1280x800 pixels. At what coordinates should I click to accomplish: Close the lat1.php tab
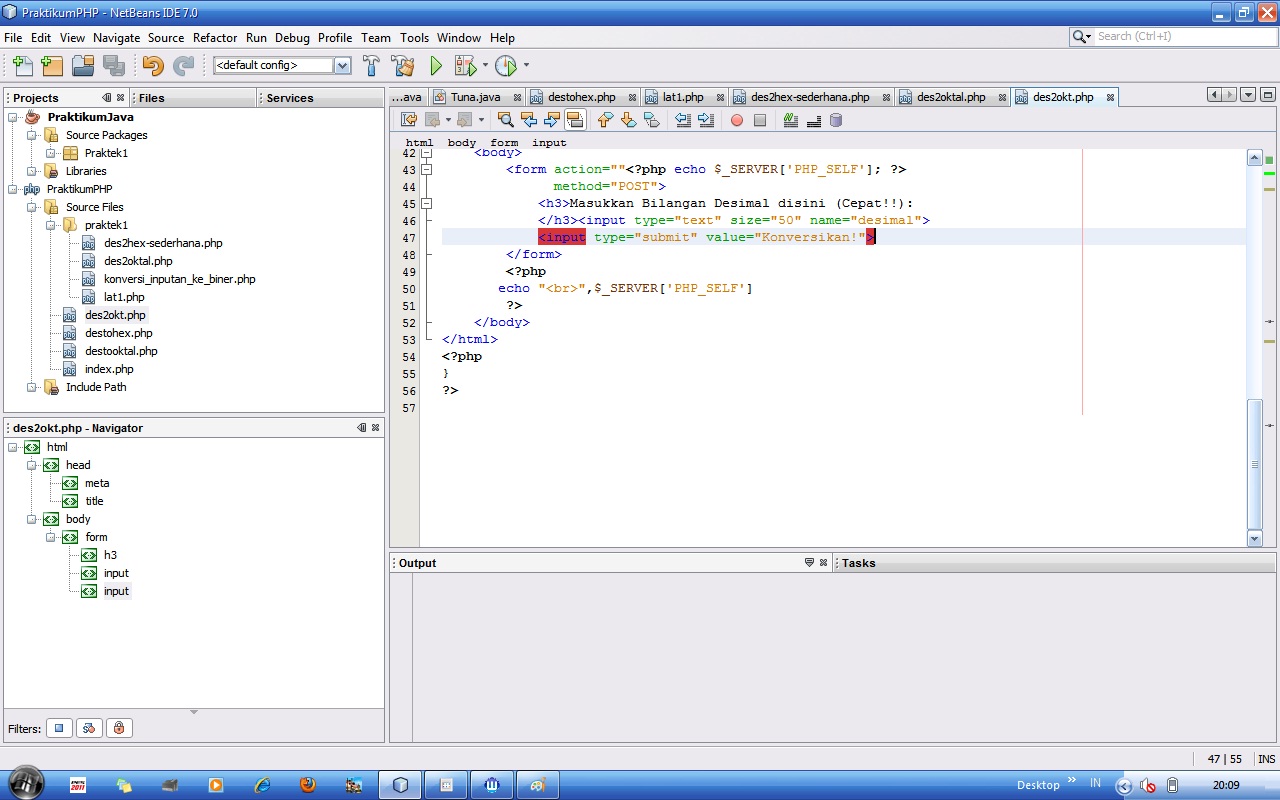(719, 97)
